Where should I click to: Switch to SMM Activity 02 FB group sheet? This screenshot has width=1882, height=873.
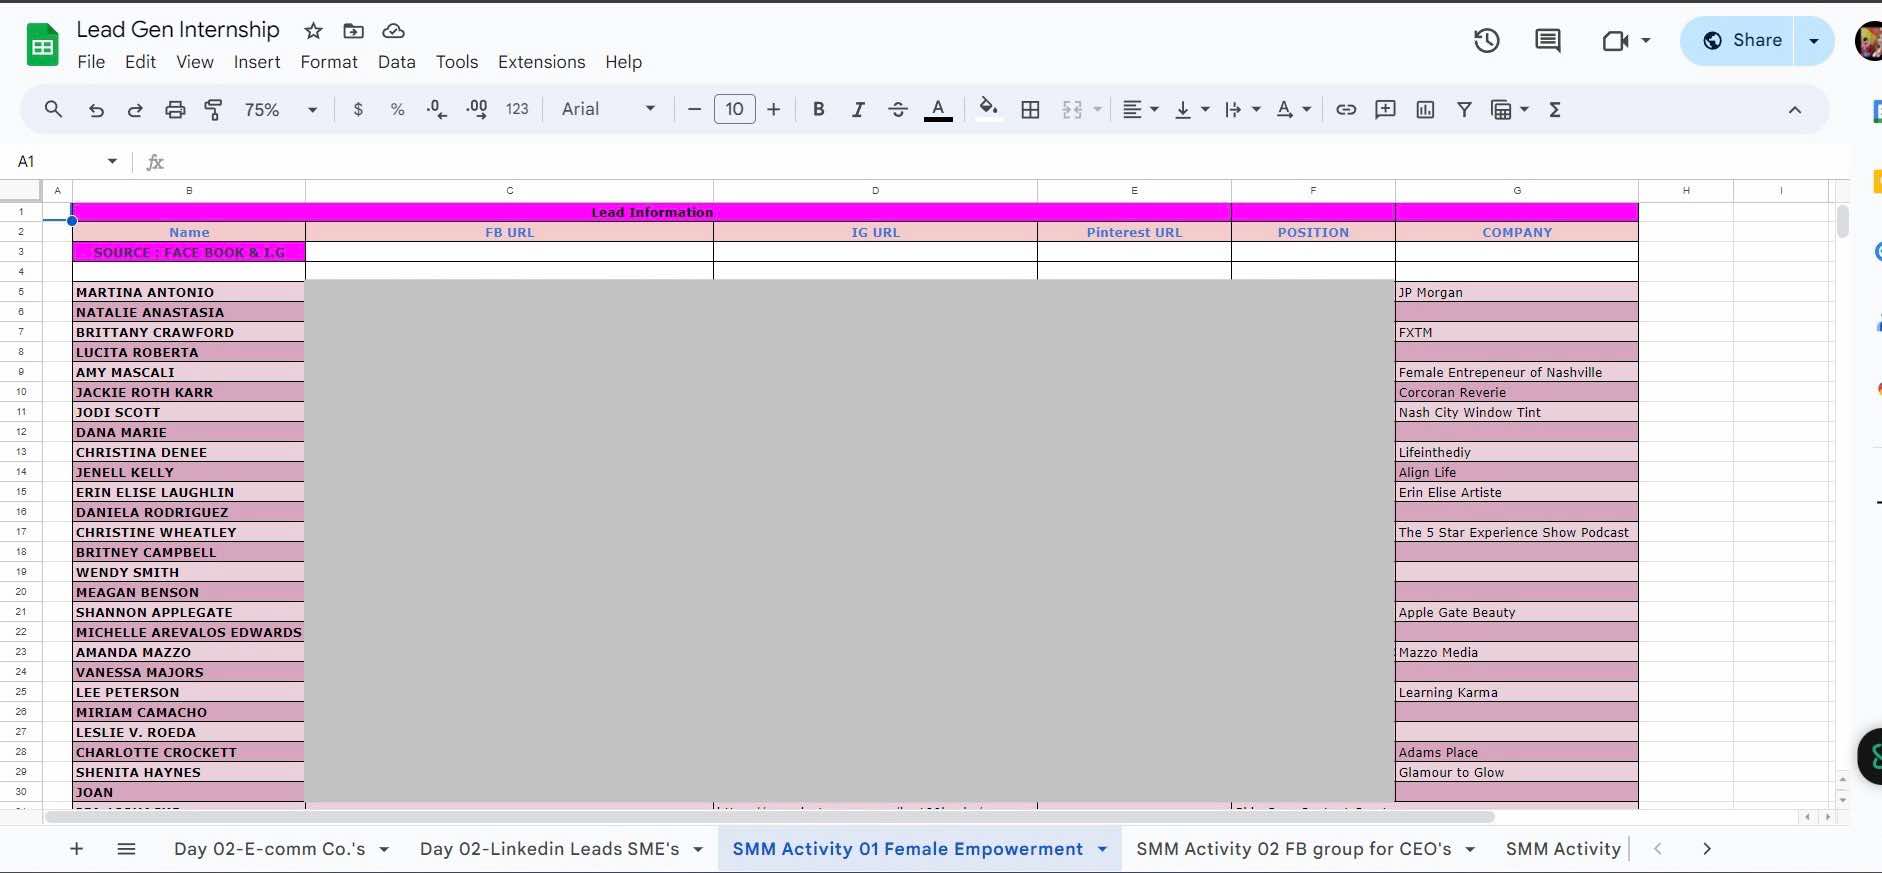click(1294, 849)
